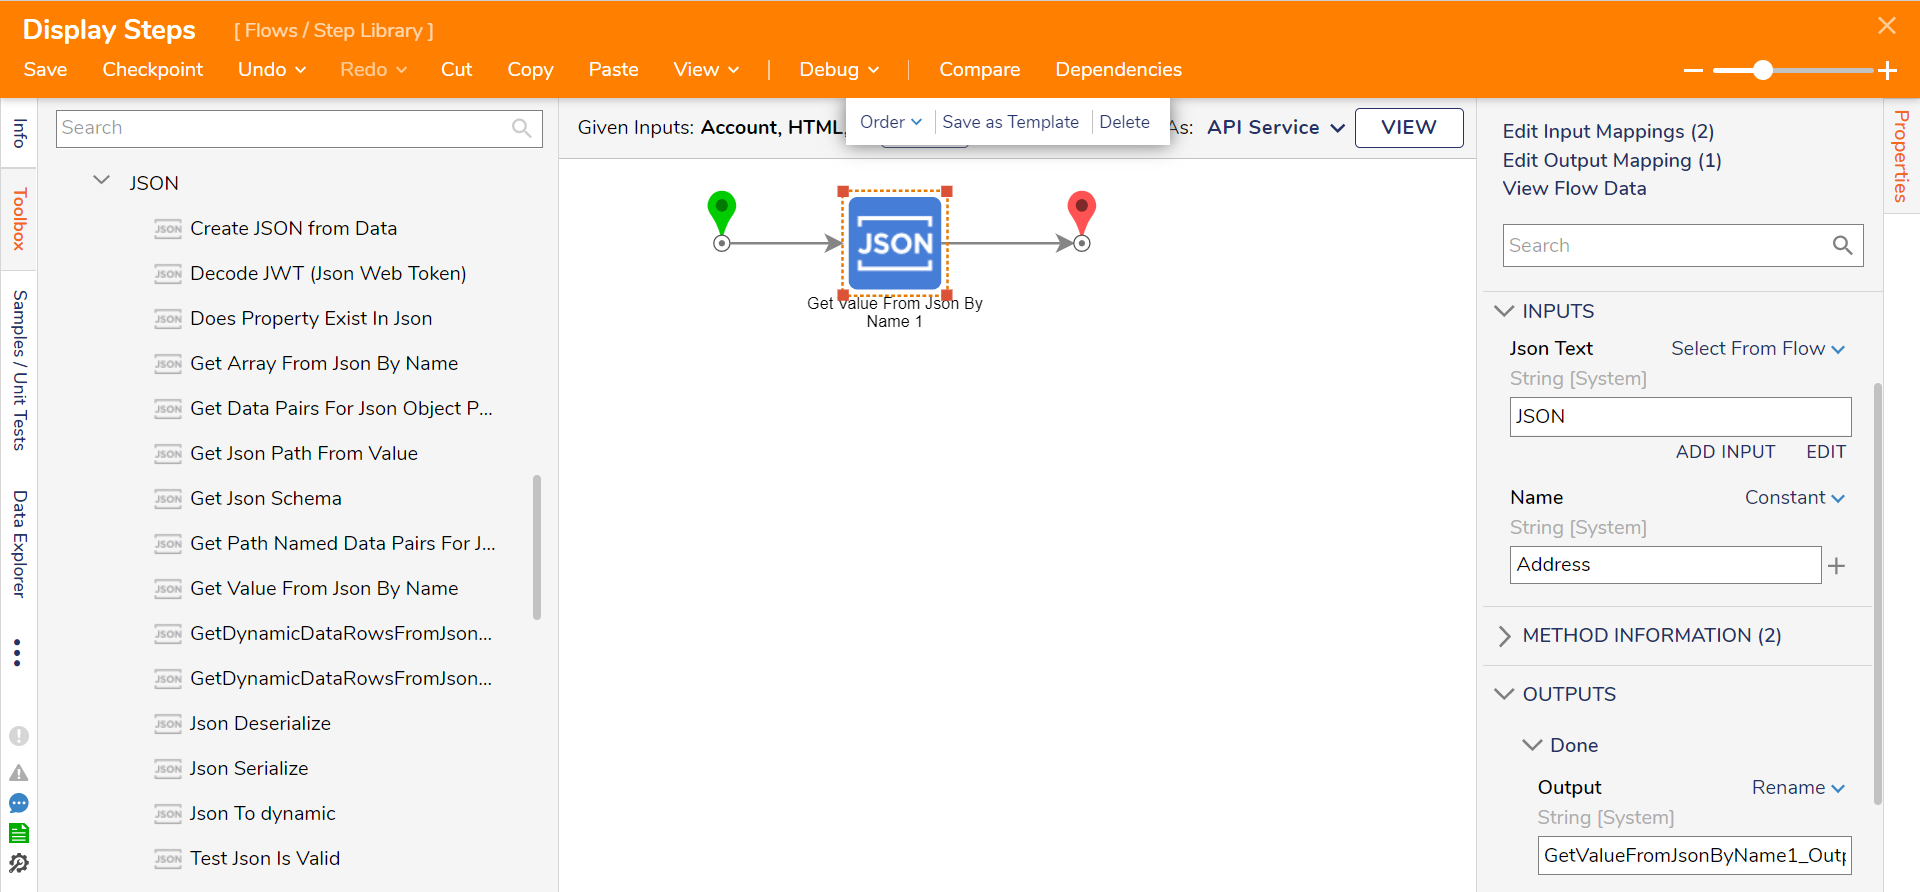Close the Display Steps designer

pyautogui.click(x=1887, y=26)
